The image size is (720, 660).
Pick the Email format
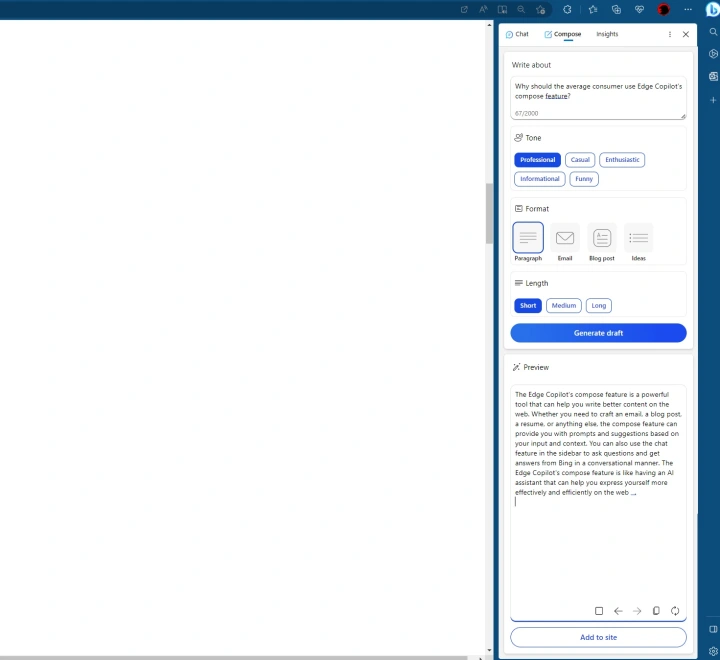(565, 239)
